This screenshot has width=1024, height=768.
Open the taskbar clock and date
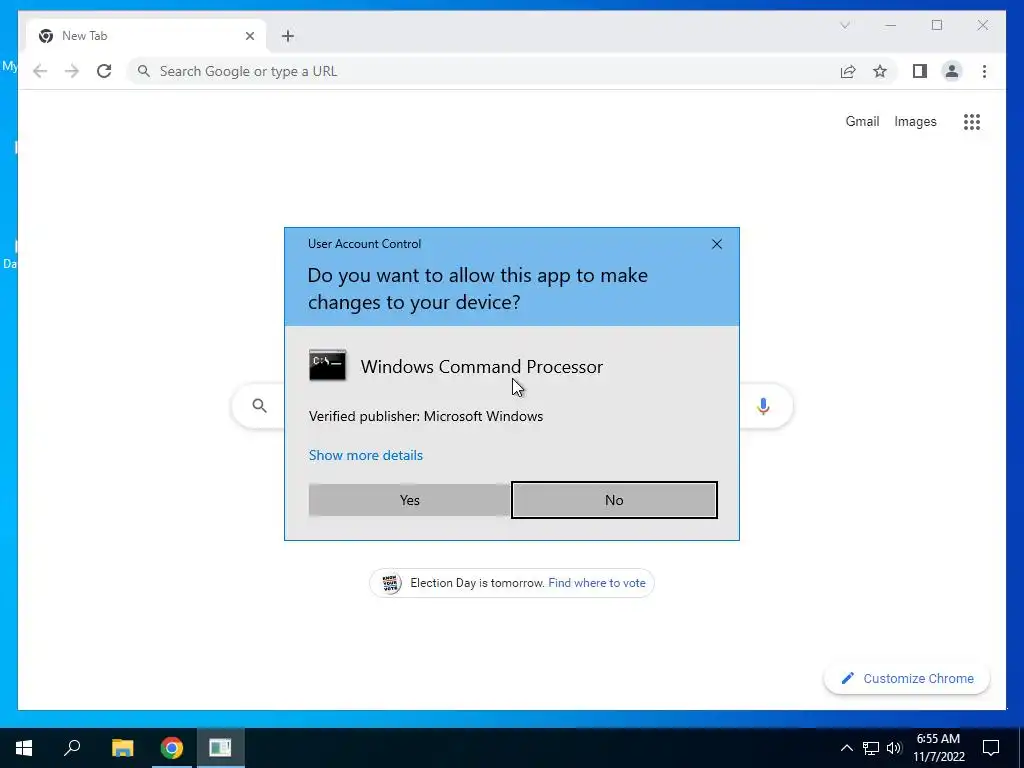coord(938,748)
